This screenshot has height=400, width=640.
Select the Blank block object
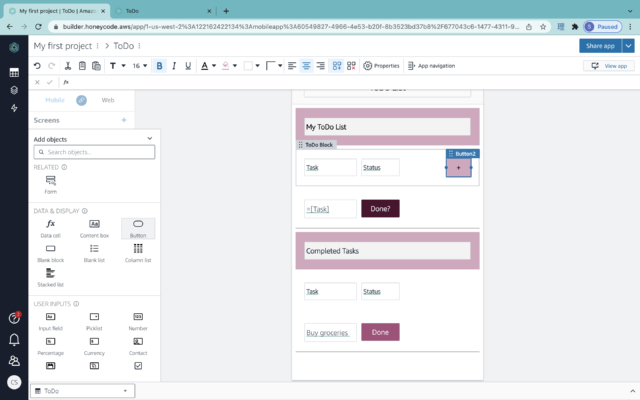coord(51,253)
